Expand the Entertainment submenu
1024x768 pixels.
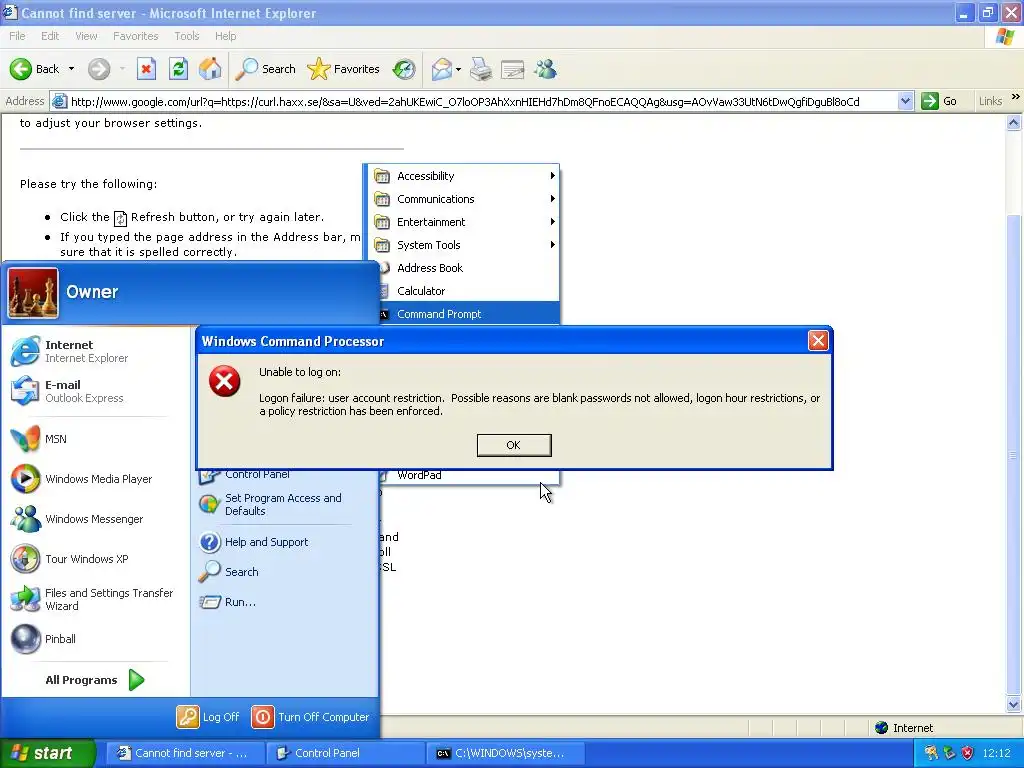(463, 222)
